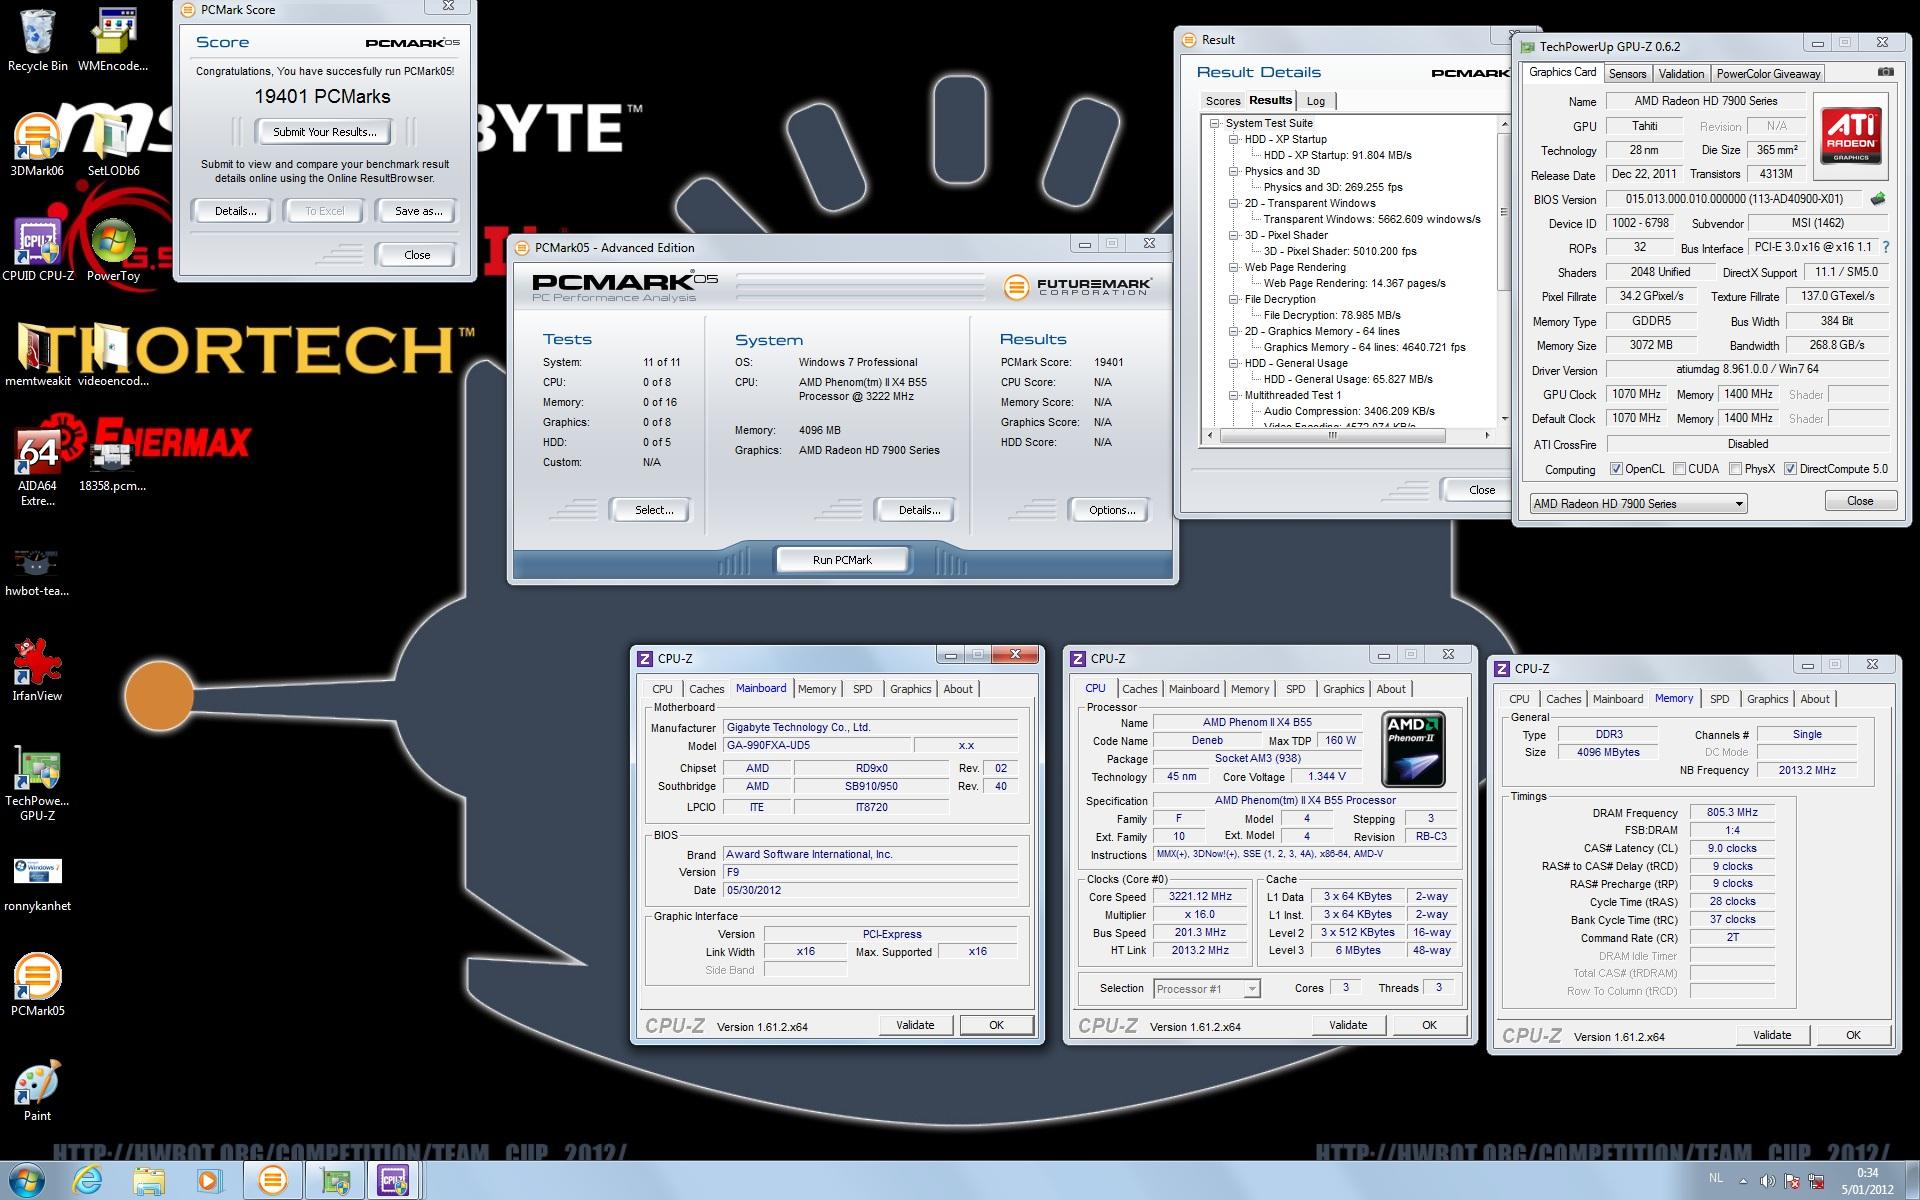Open the Caches tab in CPU-Z Mainboard window
Screen dimensions: 1920x1200
pos(706,689)
